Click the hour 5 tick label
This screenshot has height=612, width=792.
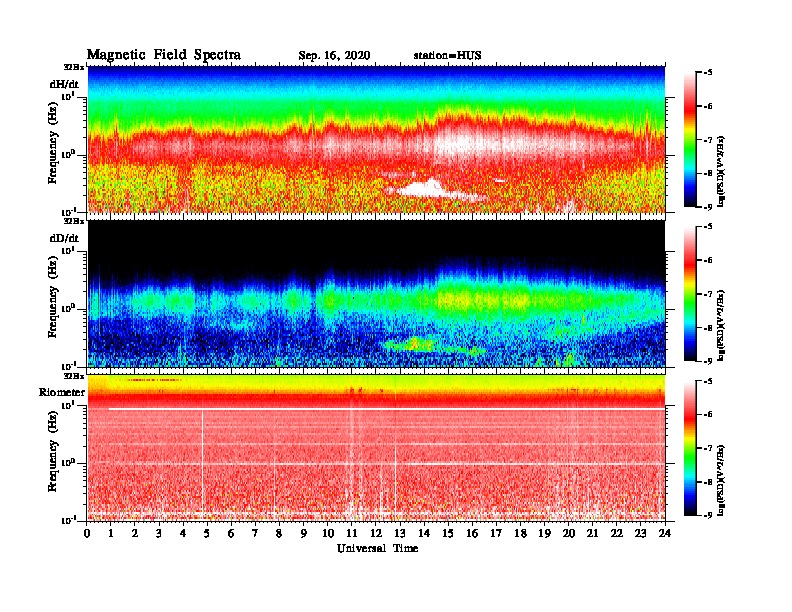[207, 533]
